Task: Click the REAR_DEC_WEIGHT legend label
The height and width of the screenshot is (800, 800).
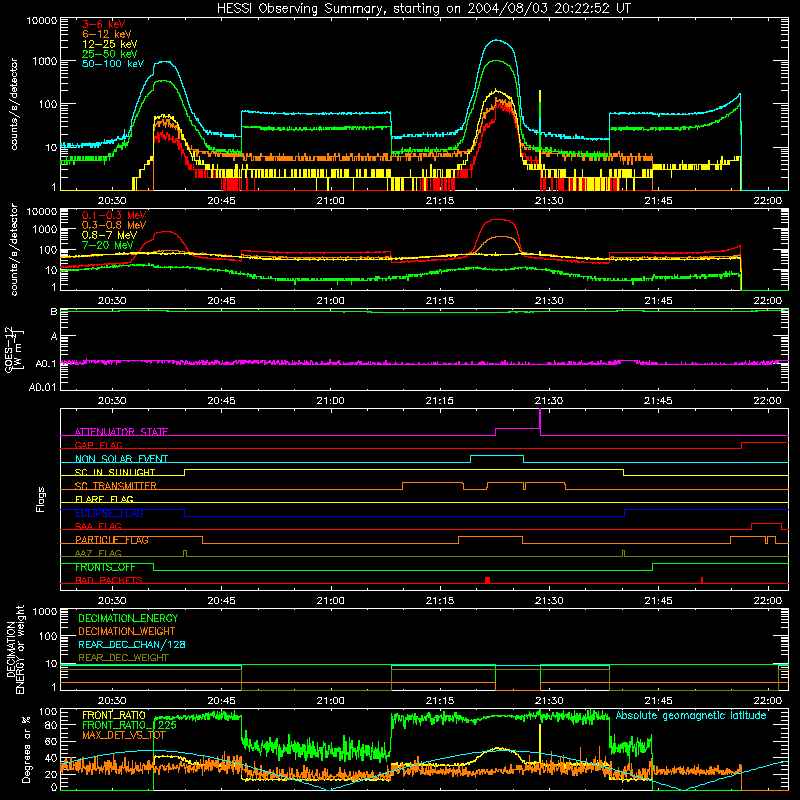Action: [x=123, y=658]
